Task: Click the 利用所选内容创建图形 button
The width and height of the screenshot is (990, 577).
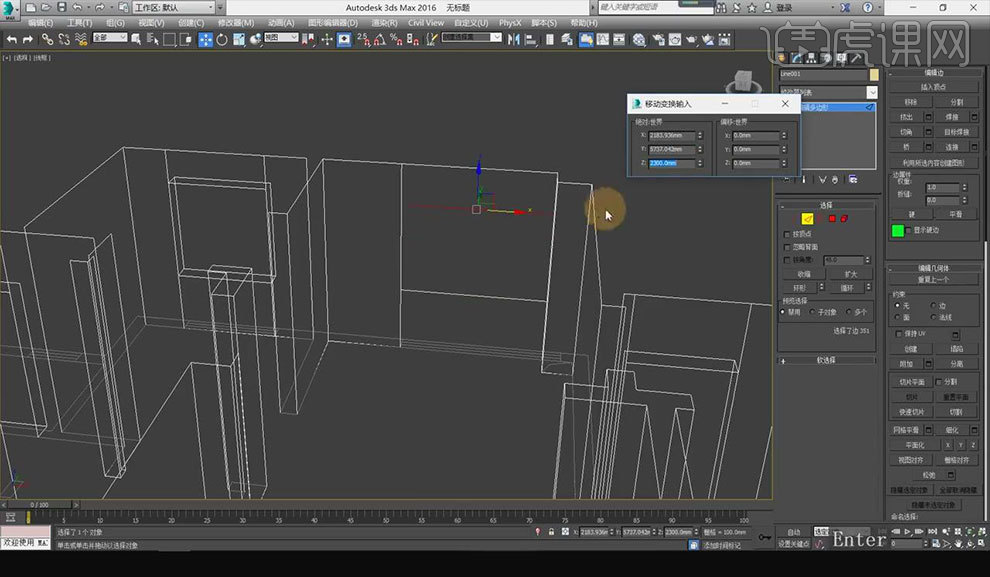Action: point(934,161)
